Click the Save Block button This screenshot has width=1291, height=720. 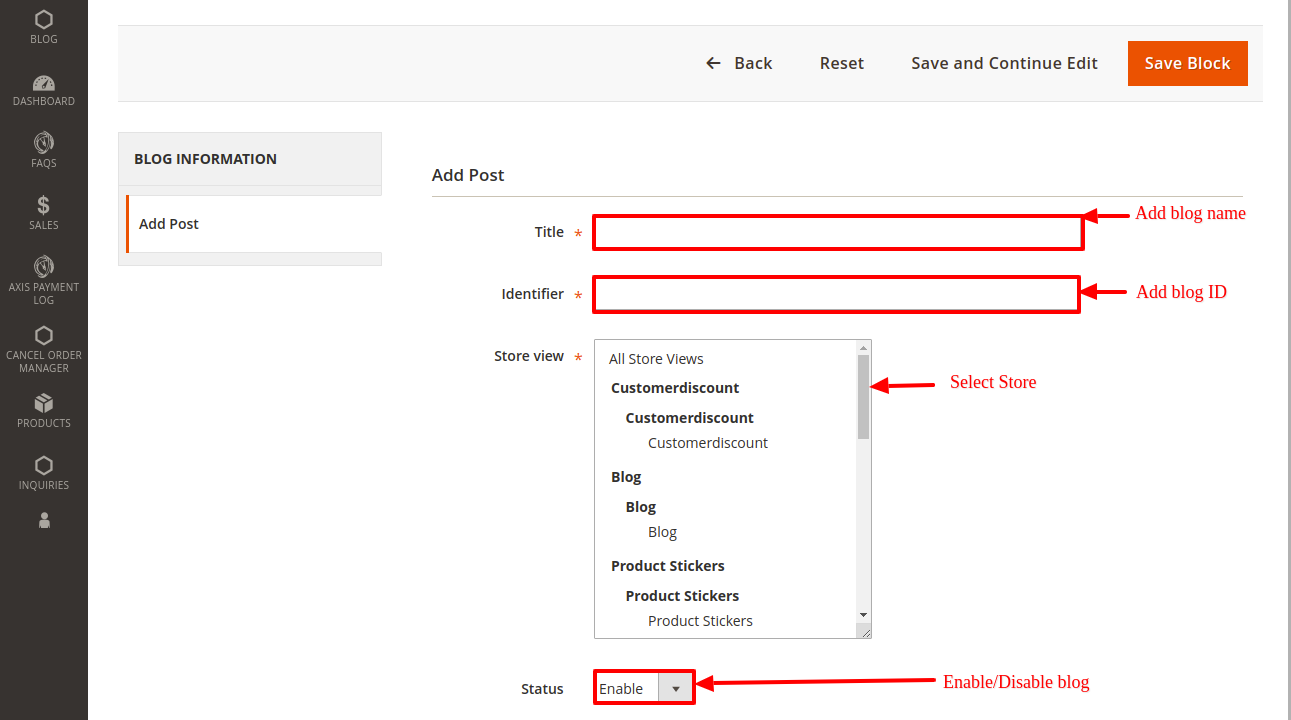coord(1187,63)
